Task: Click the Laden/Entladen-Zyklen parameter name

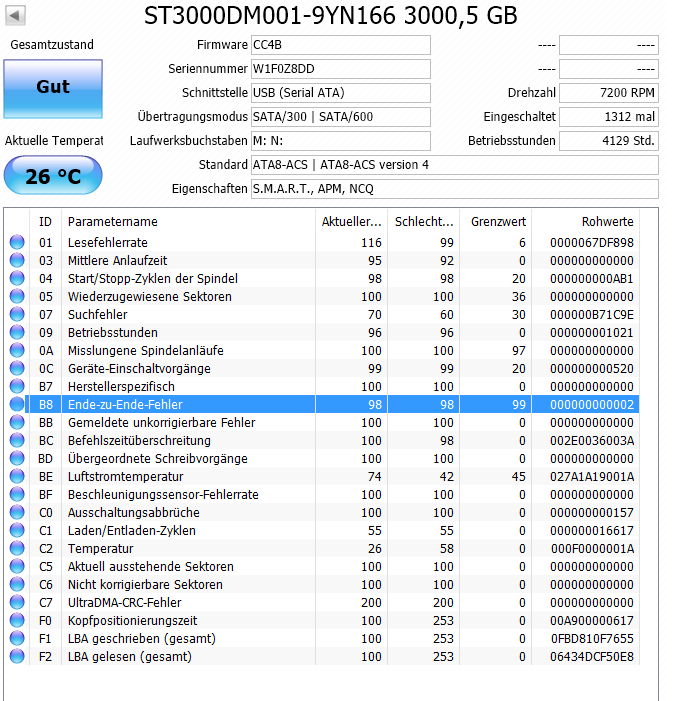Action: (x=132, y=531)
